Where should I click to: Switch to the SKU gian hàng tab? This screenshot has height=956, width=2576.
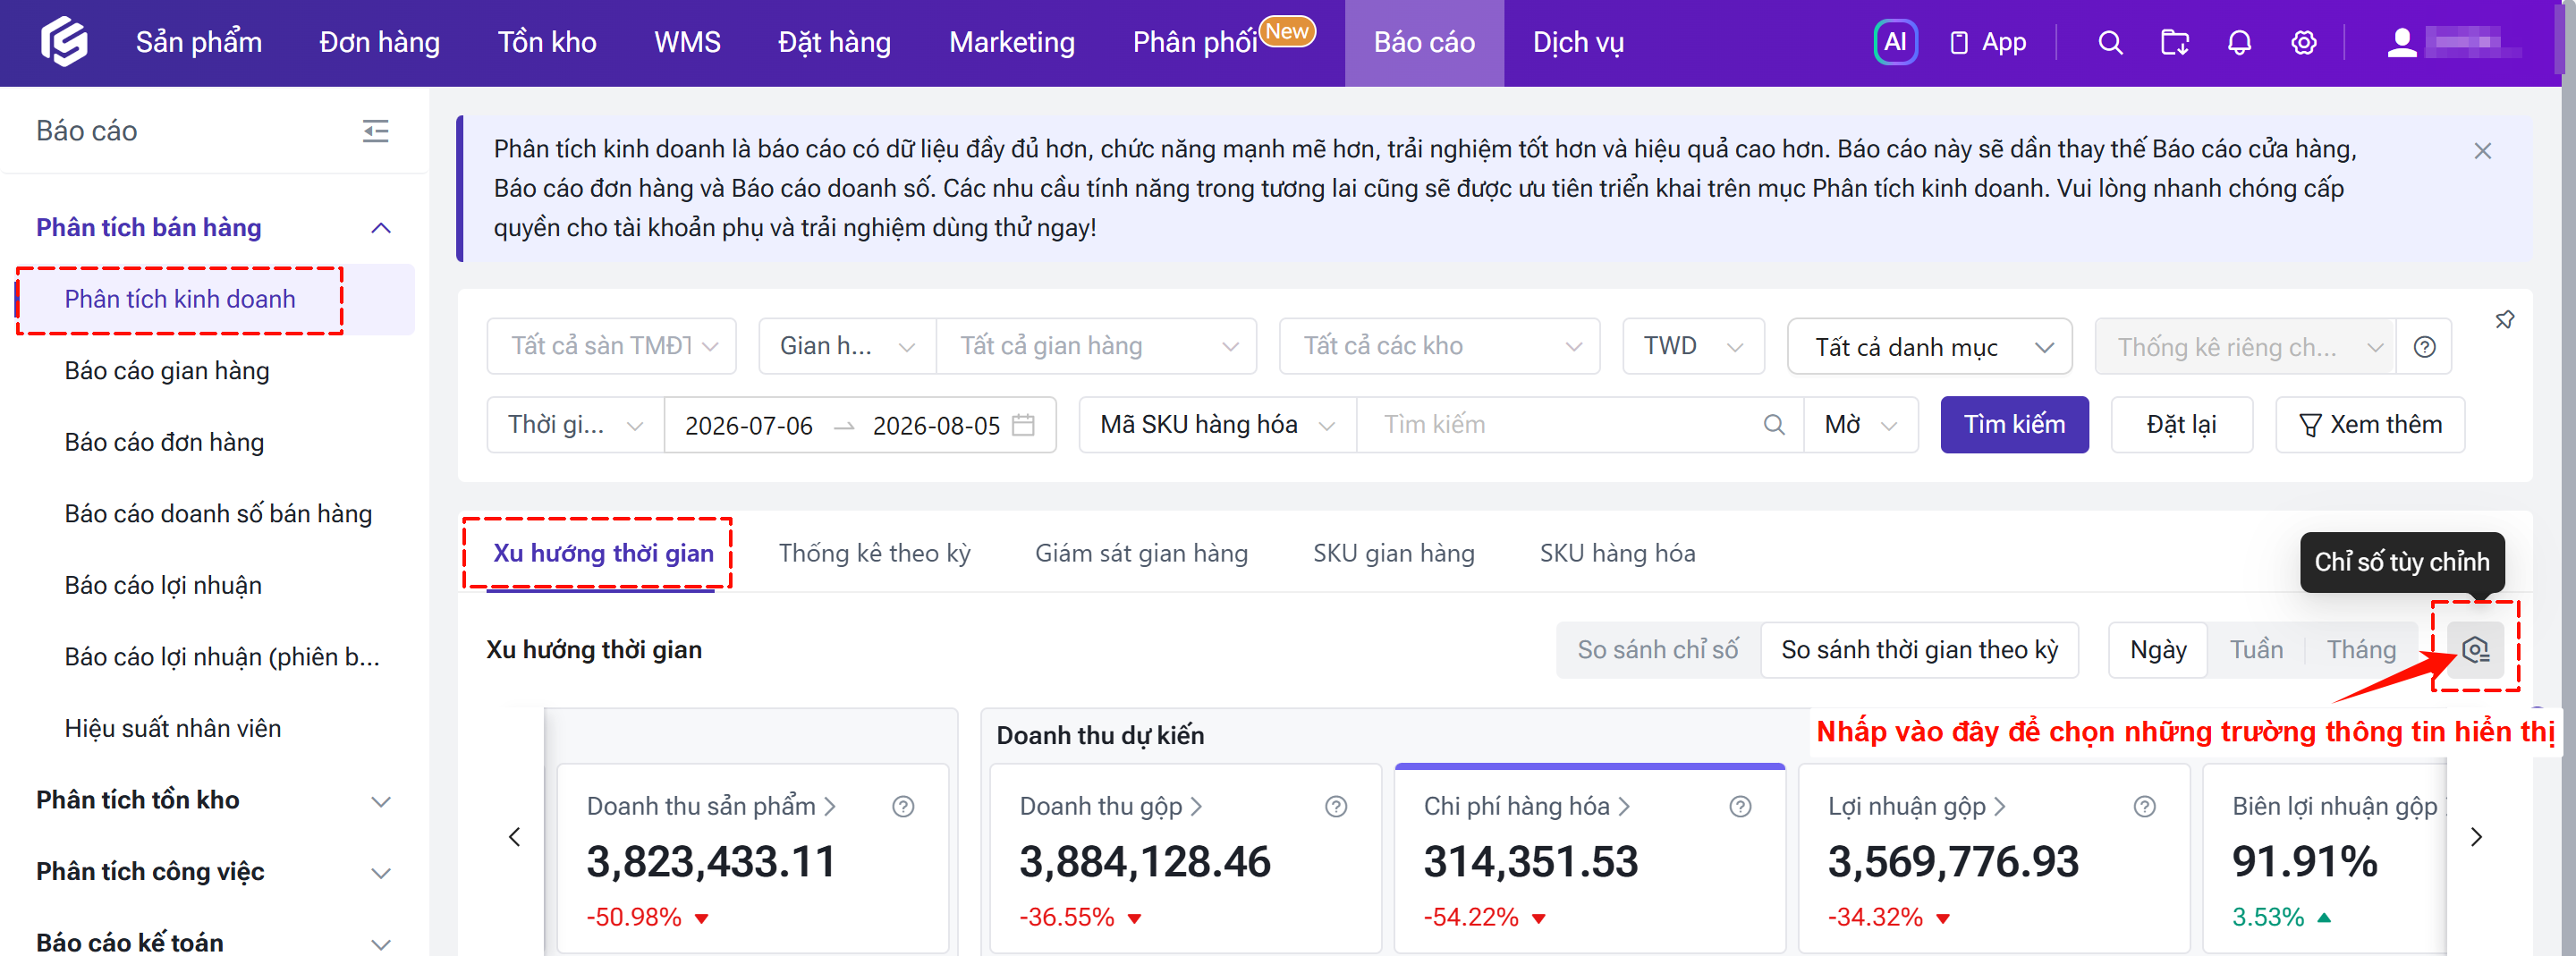click(1393, 553)
